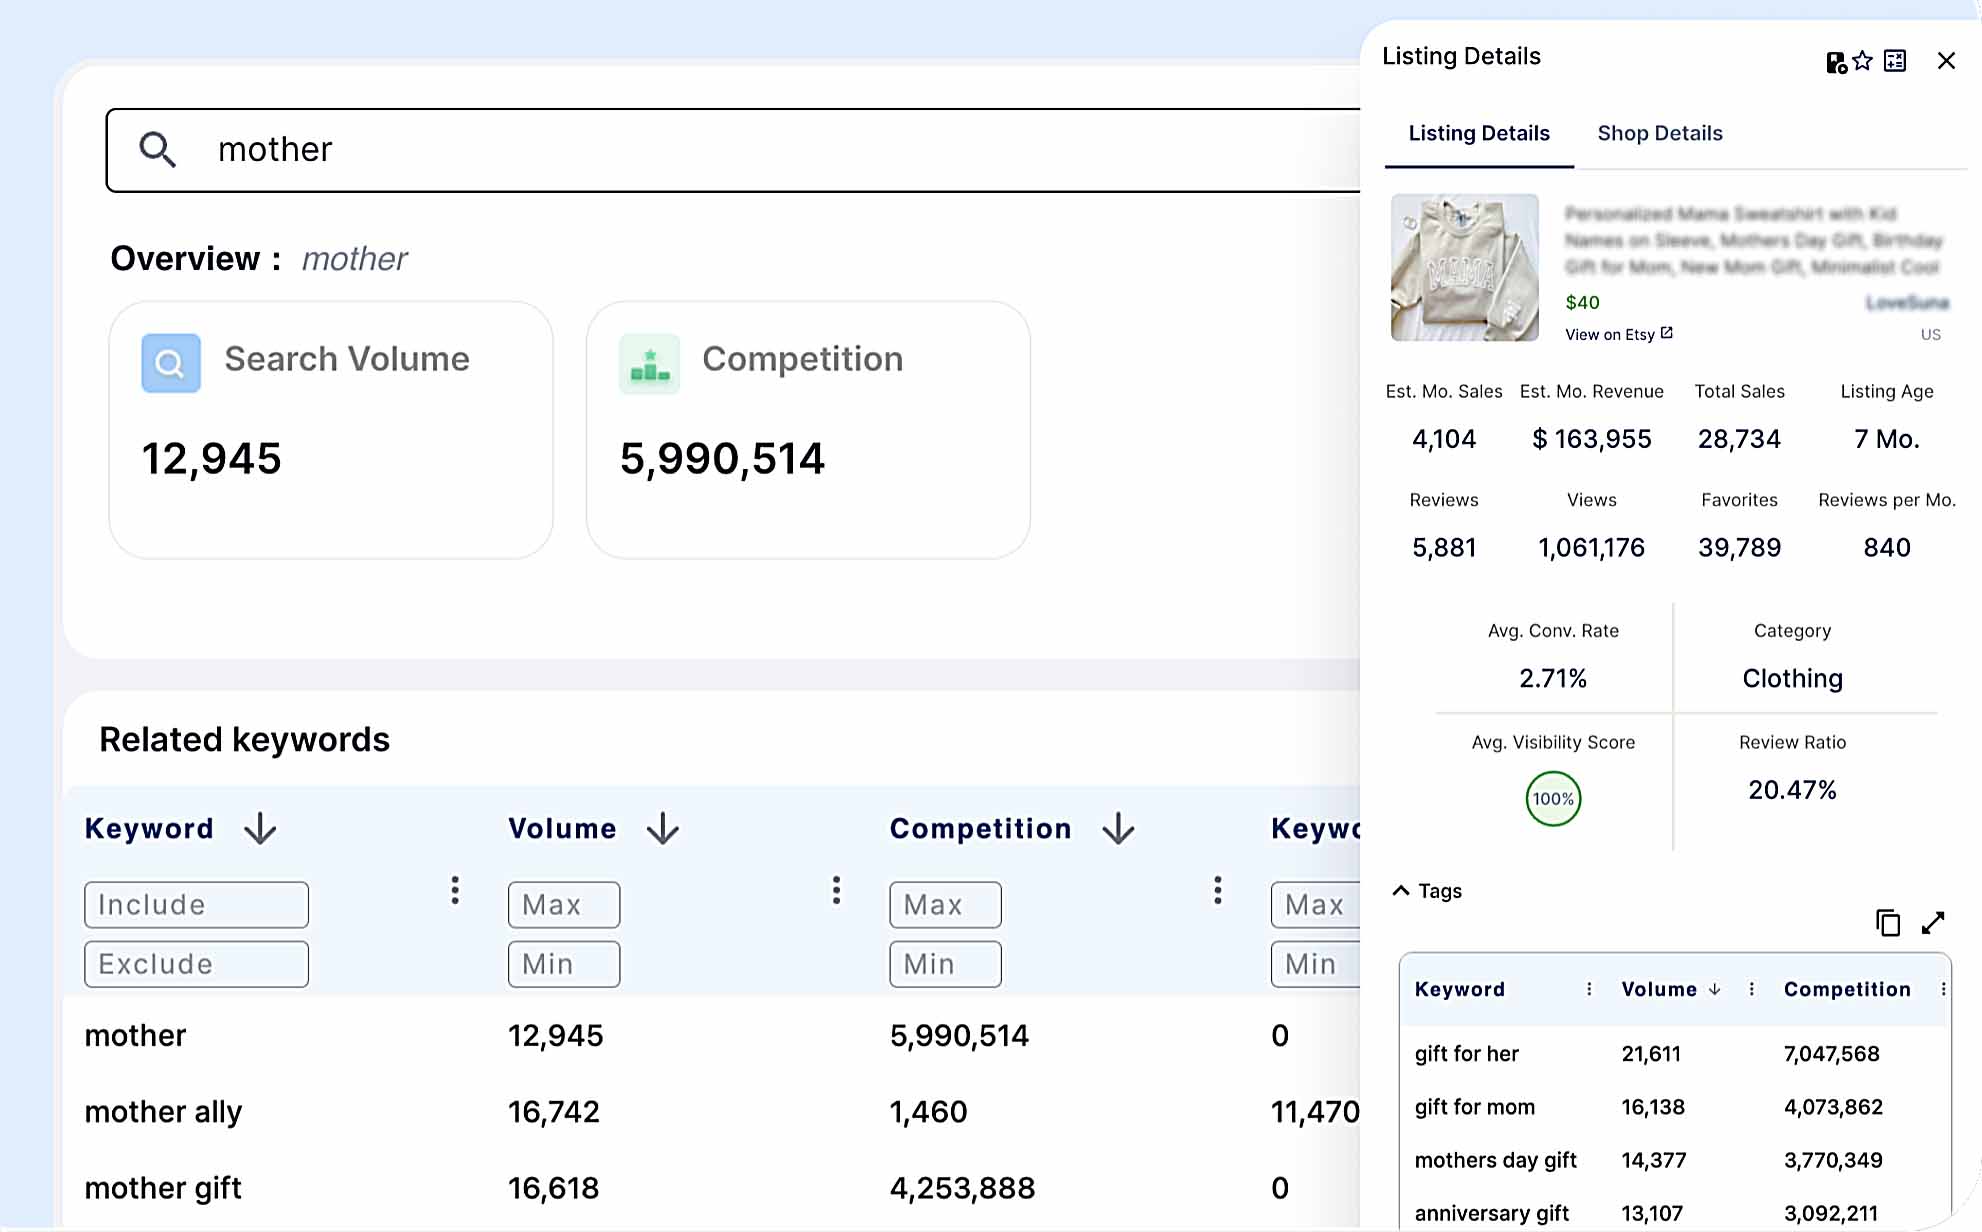Open the Keyword column three-dot menu
The height and width of the screenshot is (1232, 1982).
[455, 890]
